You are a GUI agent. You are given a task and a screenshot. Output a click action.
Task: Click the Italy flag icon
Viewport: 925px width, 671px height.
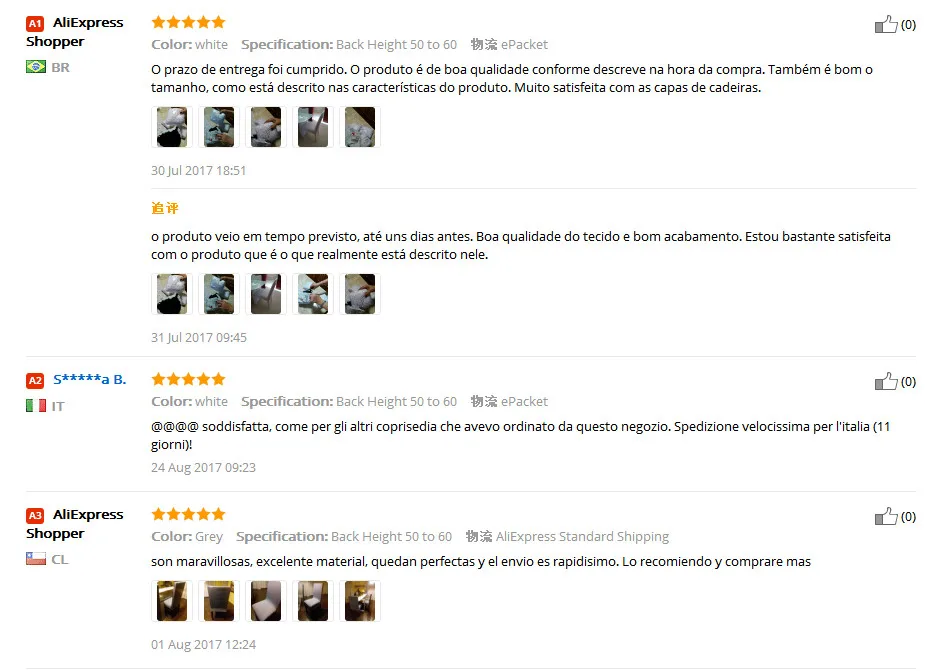coord(35,405)
